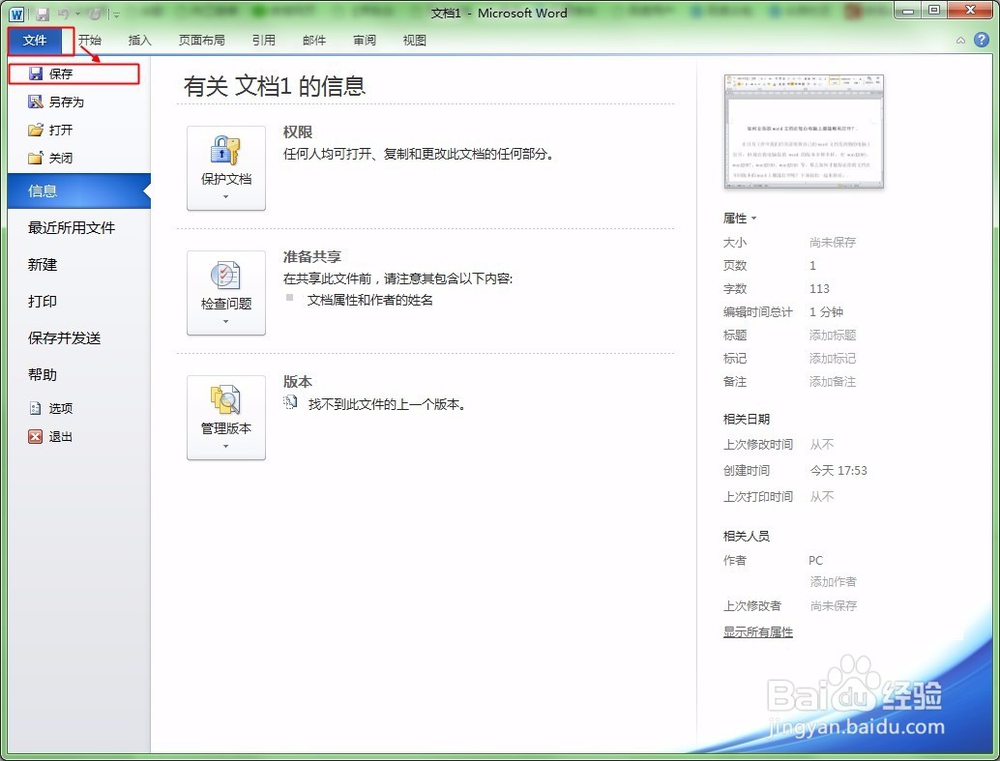The image size is (1000, 761).
Task: Switch to the 审阅 ribbon tab
Action: (364, 40)
